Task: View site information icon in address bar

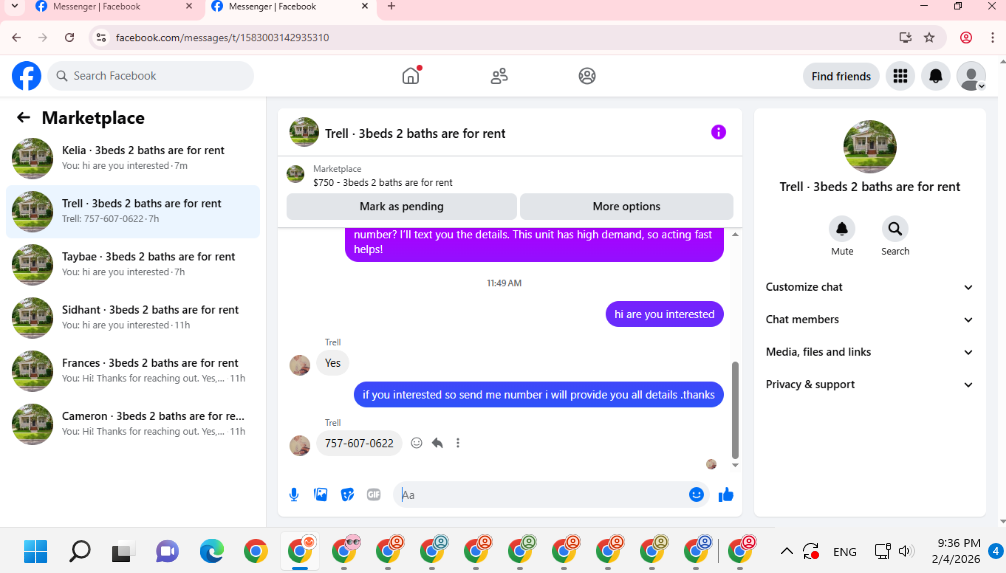Action: coord(101,37)
